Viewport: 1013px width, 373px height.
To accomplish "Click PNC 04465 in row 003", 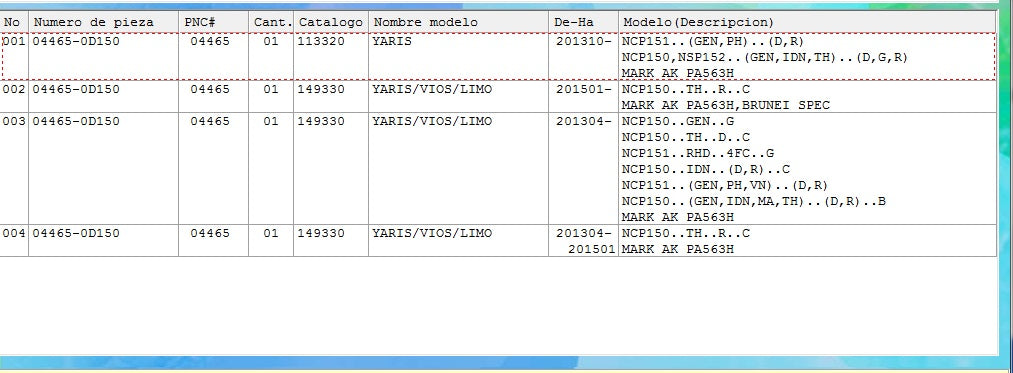I will click(x=210, y=122).
